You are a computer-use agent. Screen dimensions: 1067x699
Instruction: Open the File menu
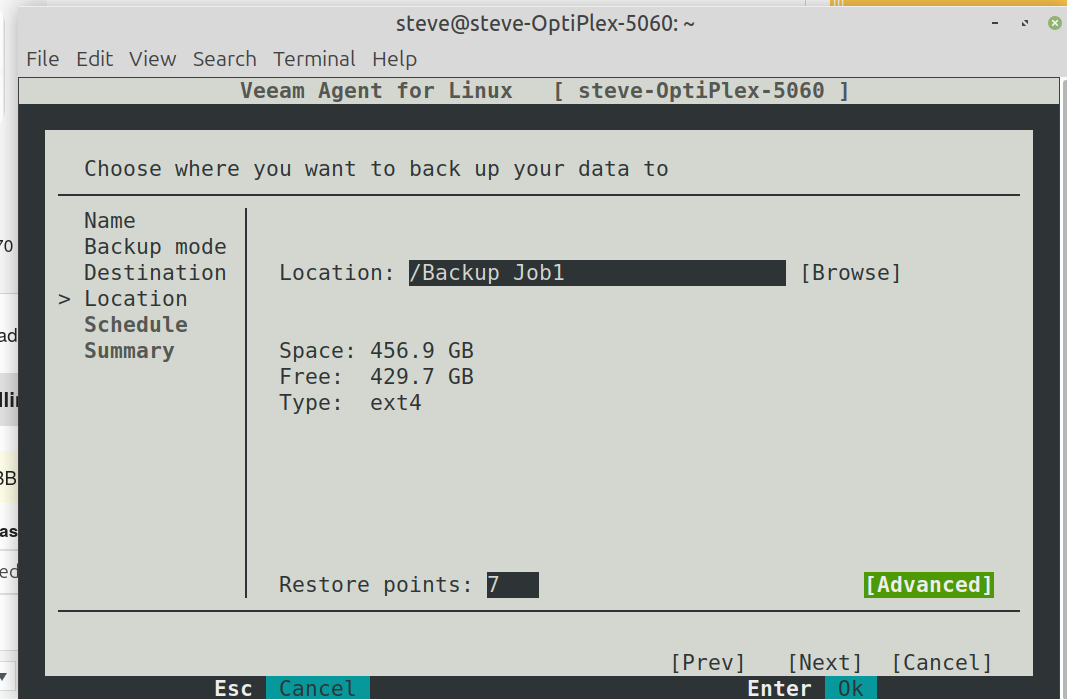click(42, 59)
